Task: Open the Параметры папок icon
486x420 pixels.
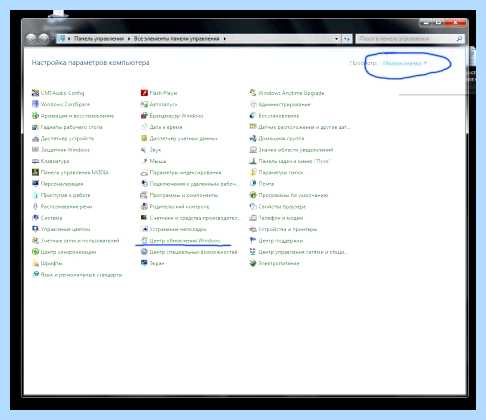Action: 253,172
